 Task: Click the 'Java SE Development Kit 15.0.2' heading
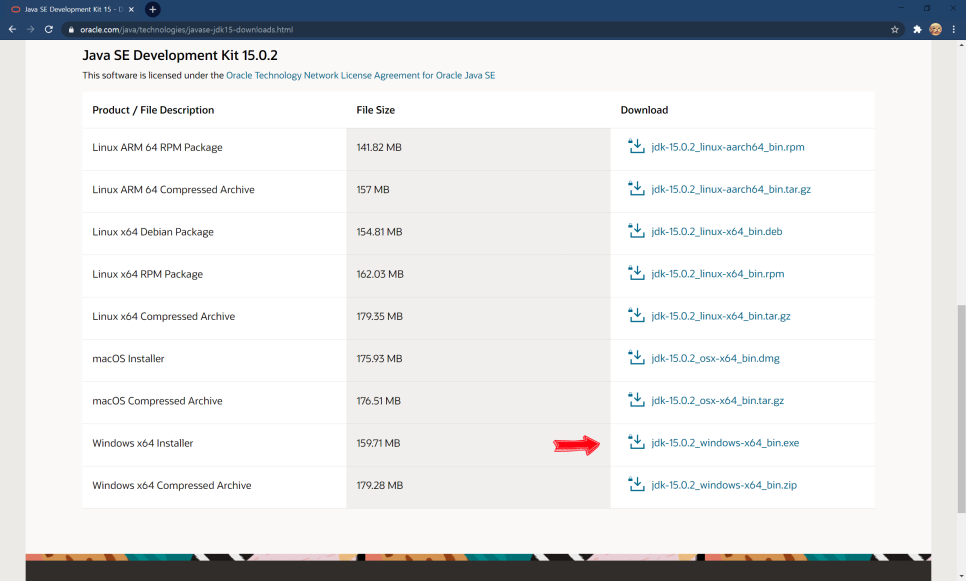(180, 55)
